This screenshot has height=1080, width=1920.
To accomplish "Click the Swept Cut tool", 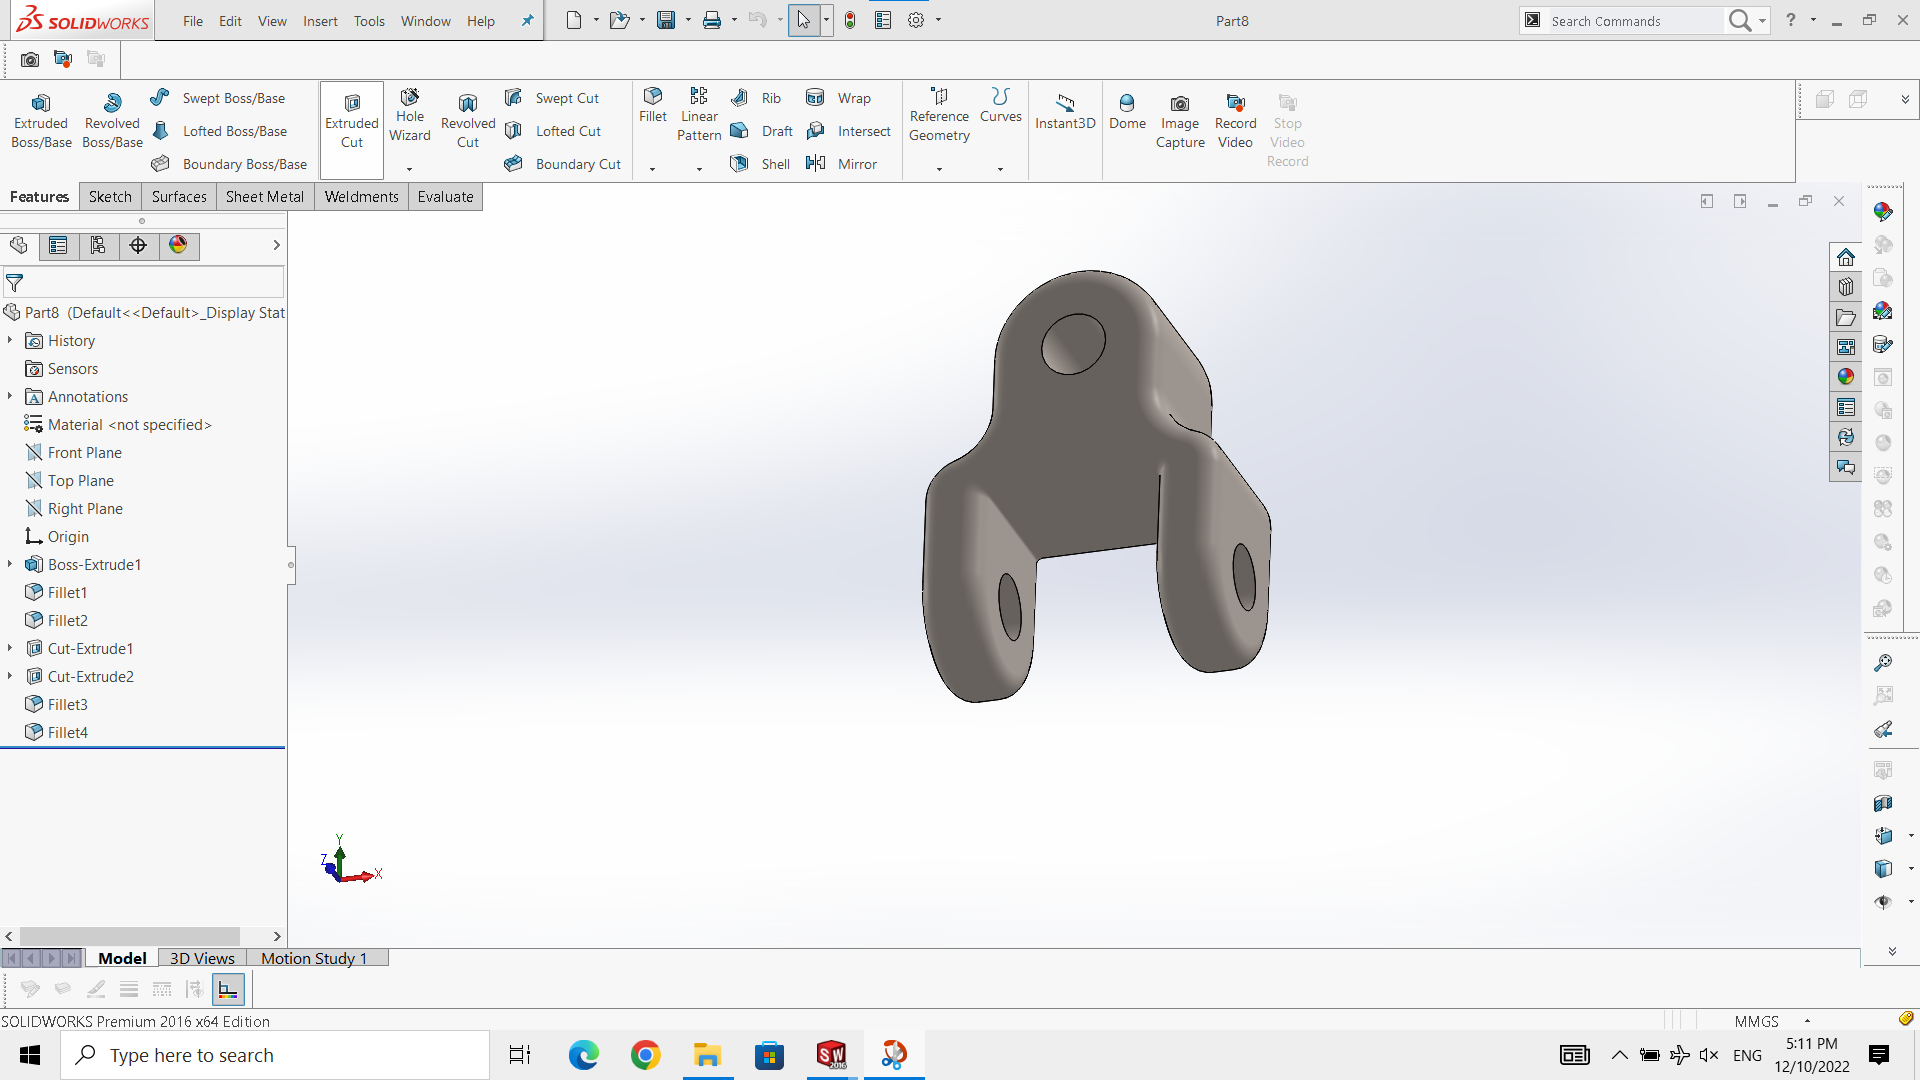I will coord(552,98).
